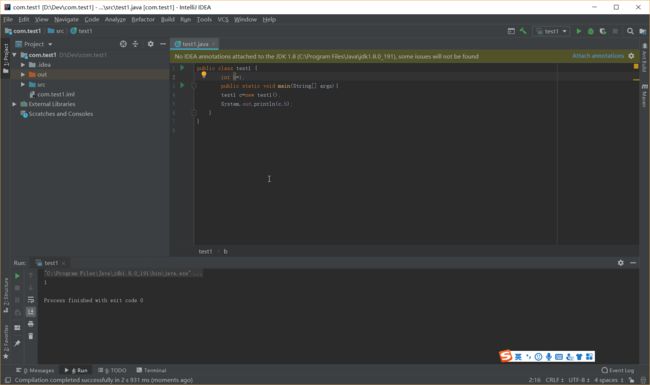Close the test1.java editor tab
Viewport: 650px width, 385px height.
pyautogui.click(x=213, y=44)
